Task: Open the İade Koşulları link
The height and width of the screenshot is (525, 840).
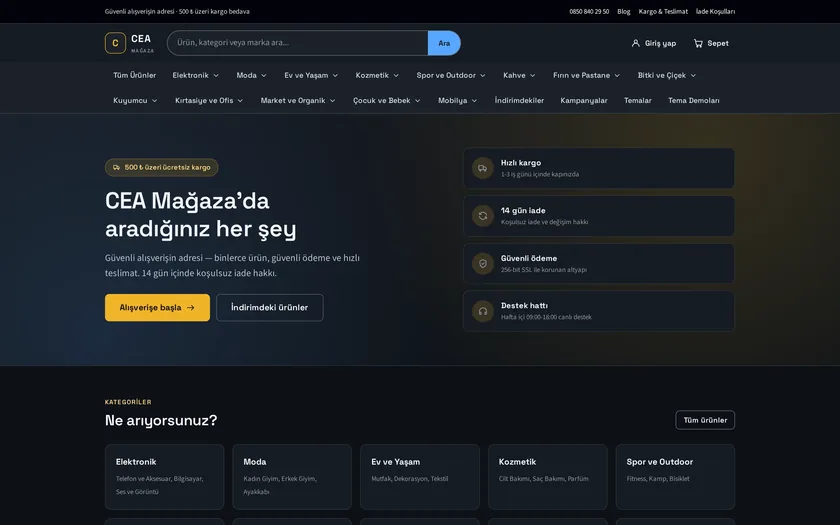Action: pos(715,12)
